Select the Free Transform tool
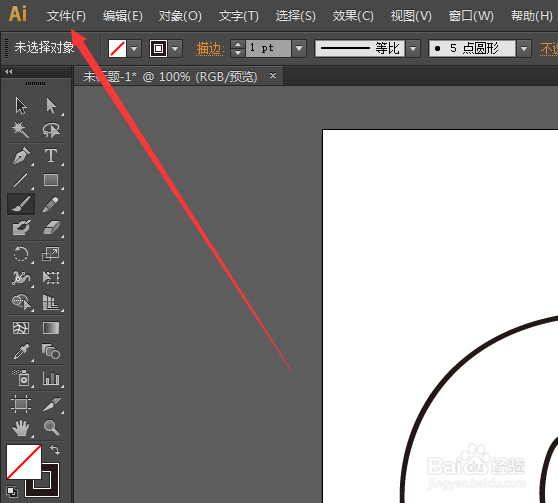 51,278
